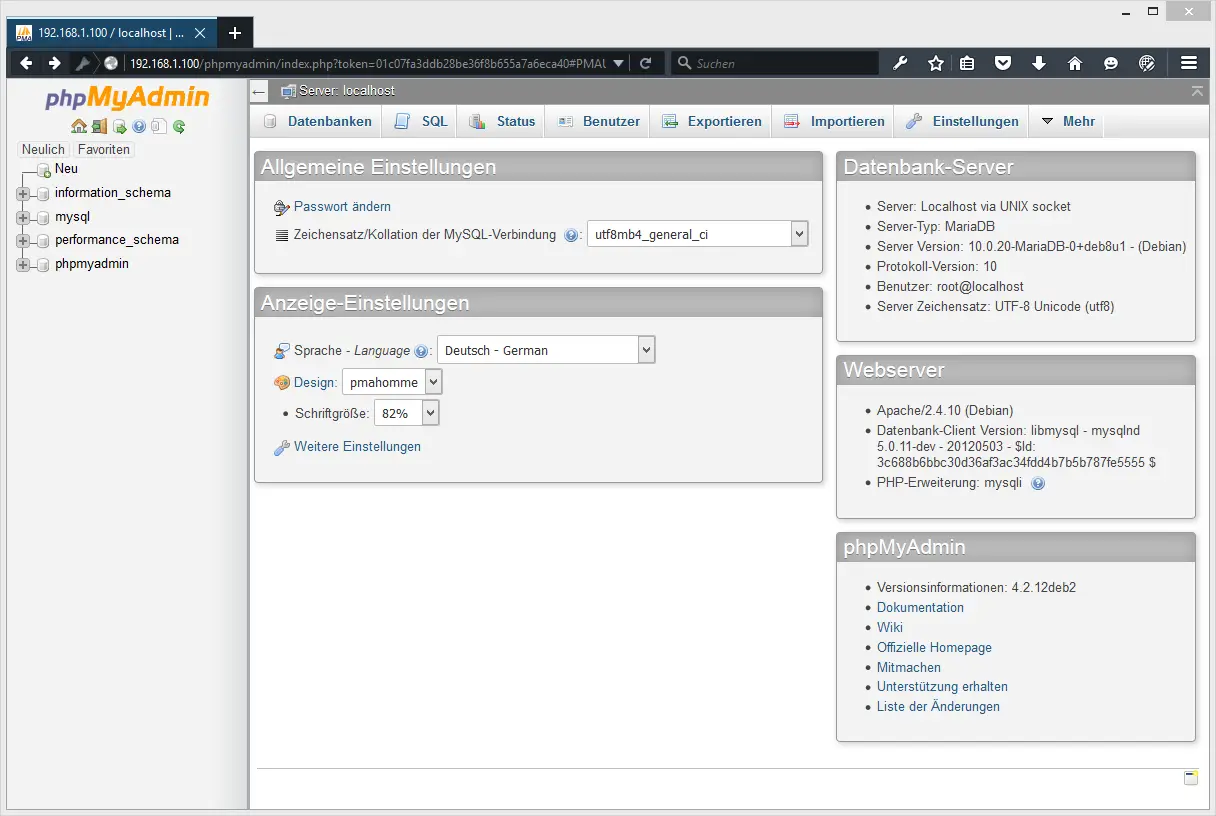Image resolution: width=1216 pixels, height=816 pixels.
Task: Click the Favoriten button in sidebar
Action: [104, 149]
